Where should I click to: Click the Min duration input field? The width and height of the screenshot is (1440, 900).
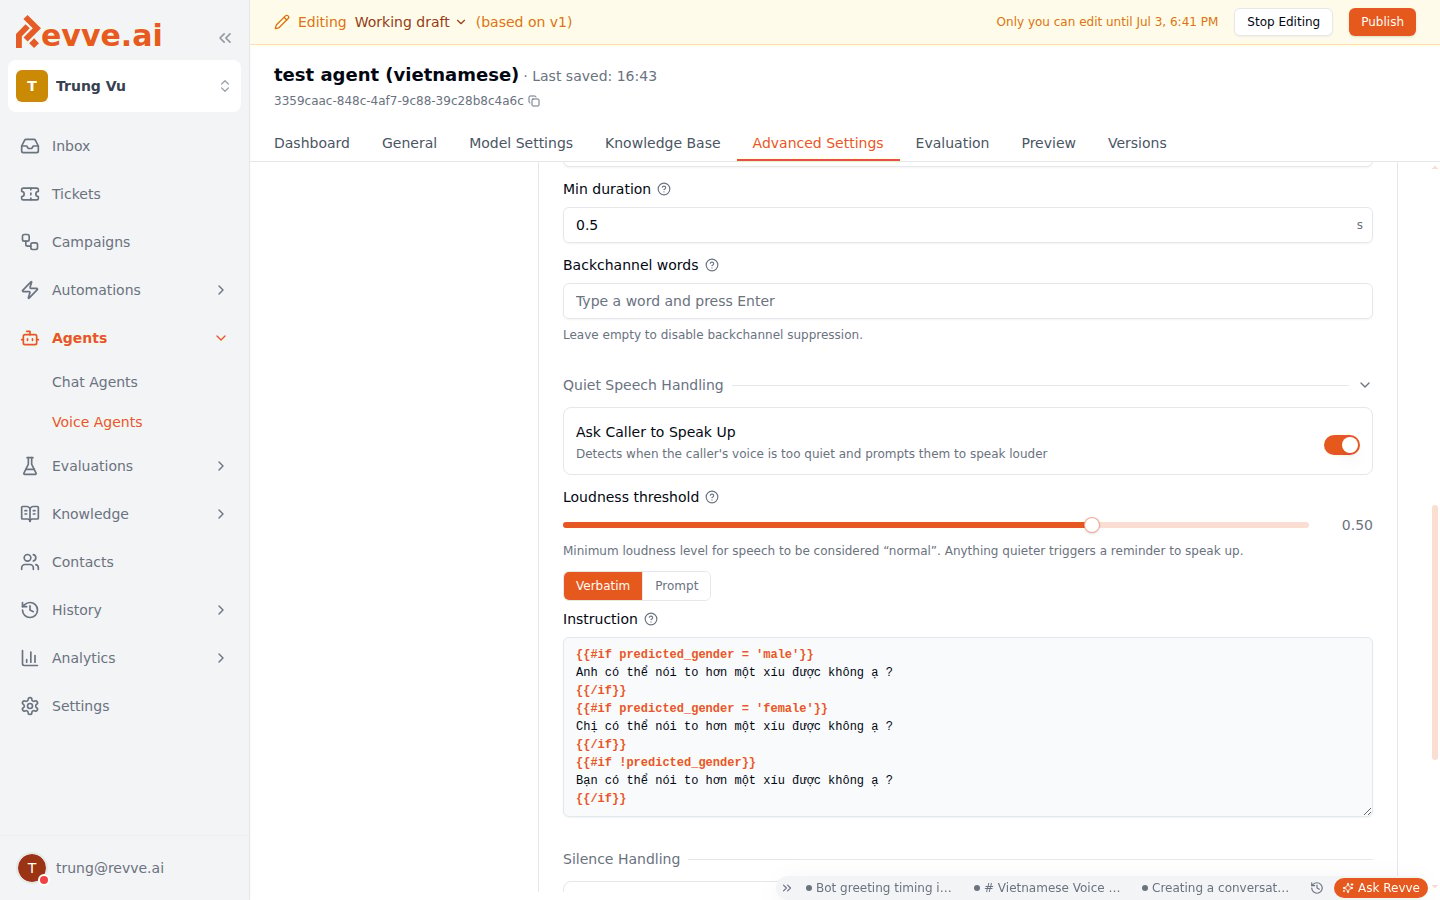point(967,225)
